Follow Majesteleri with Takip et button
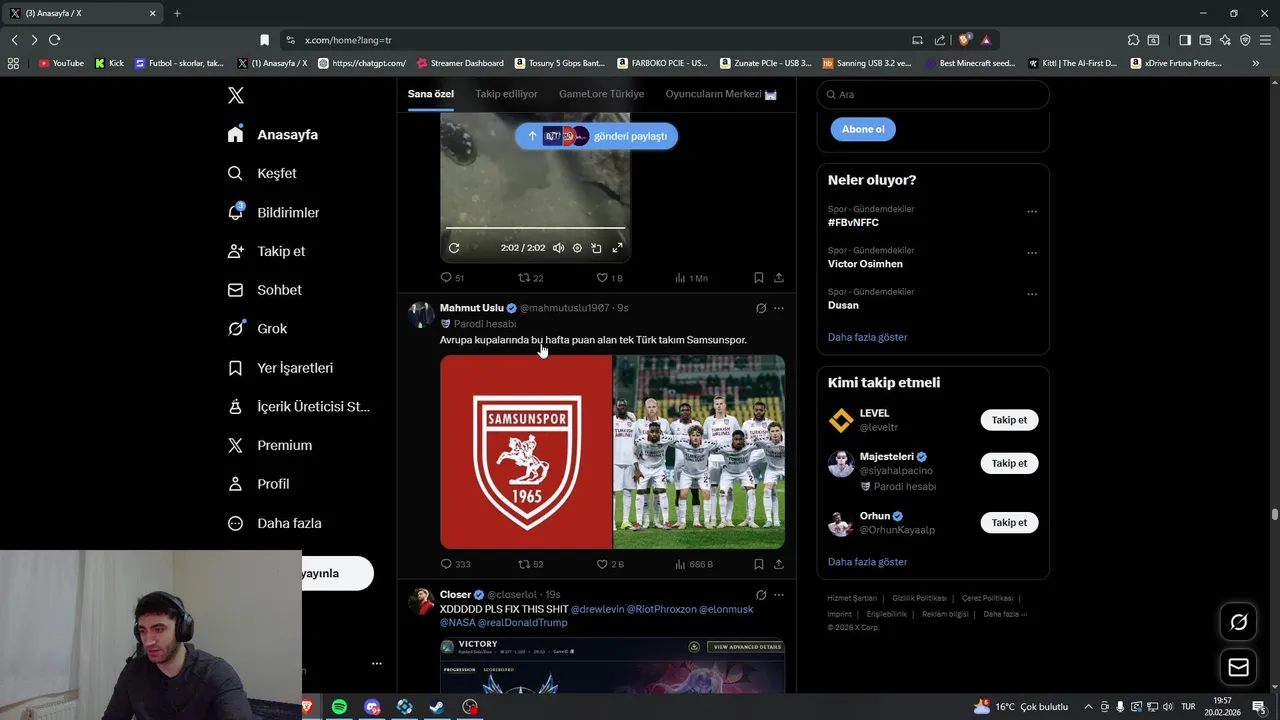Image resolution: width=1280 pixels, height=720 pixels. [x=1009, y=463]
